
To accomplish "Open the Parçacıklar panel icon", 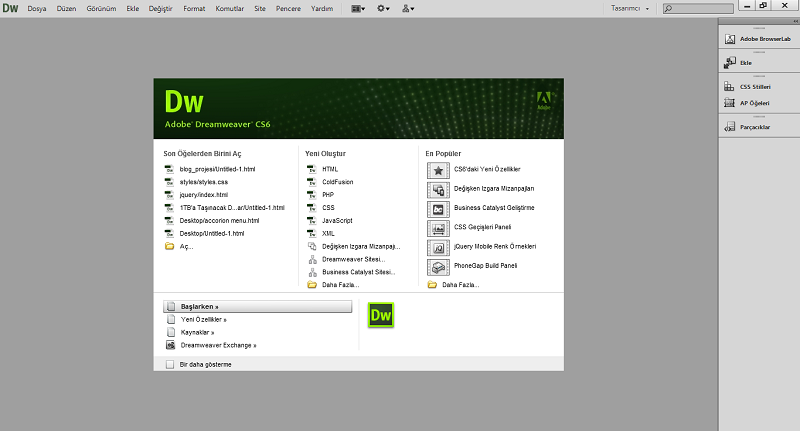I will coord(730,127).
